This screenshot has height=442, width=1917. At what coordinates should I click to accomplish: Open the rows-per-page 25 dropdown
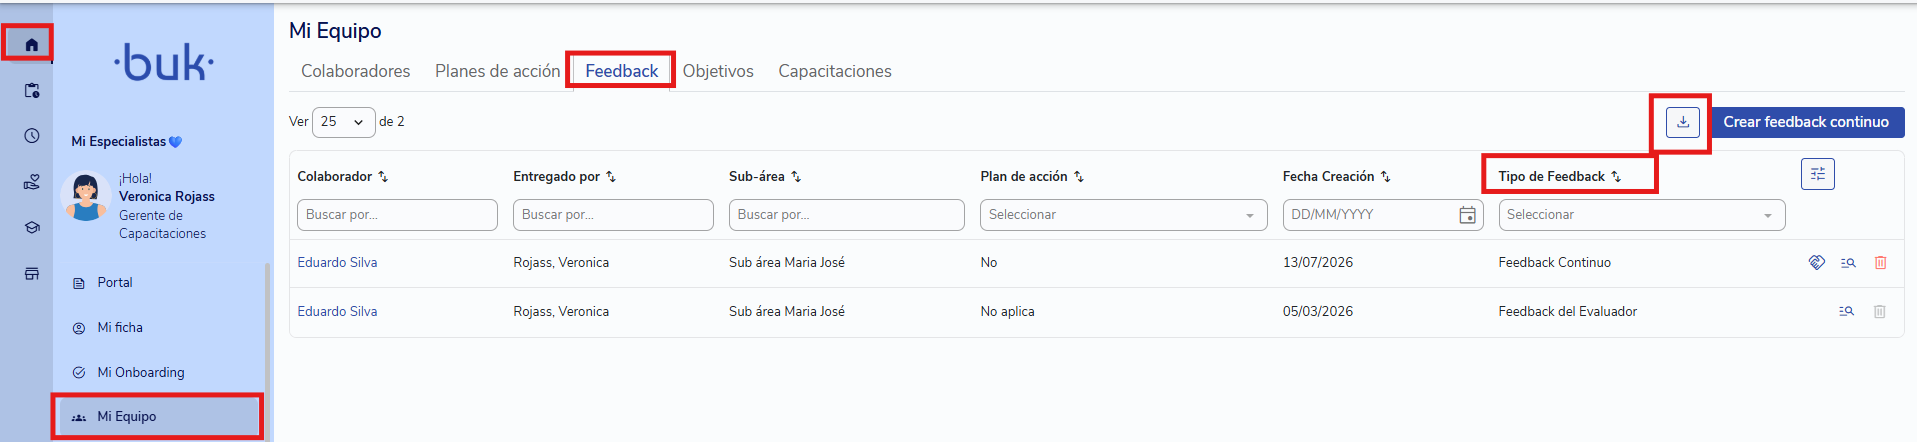pos(344,122)
